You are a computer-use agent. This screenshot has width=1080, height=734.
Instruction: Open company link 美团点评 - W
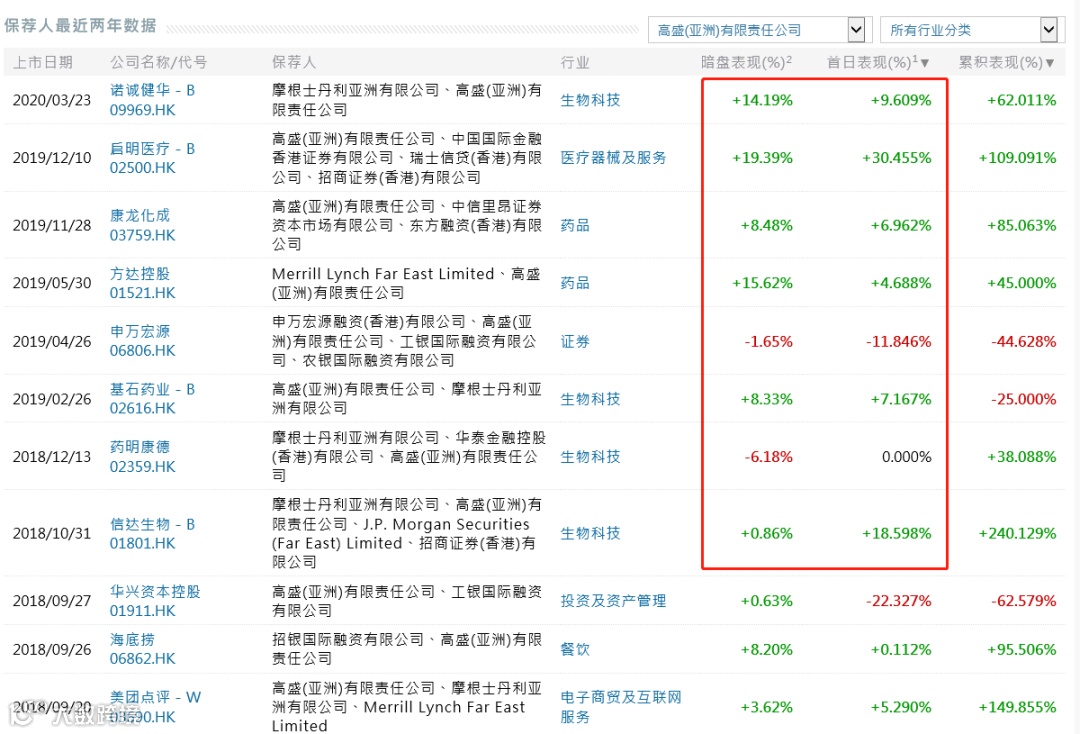click(155, 698)
